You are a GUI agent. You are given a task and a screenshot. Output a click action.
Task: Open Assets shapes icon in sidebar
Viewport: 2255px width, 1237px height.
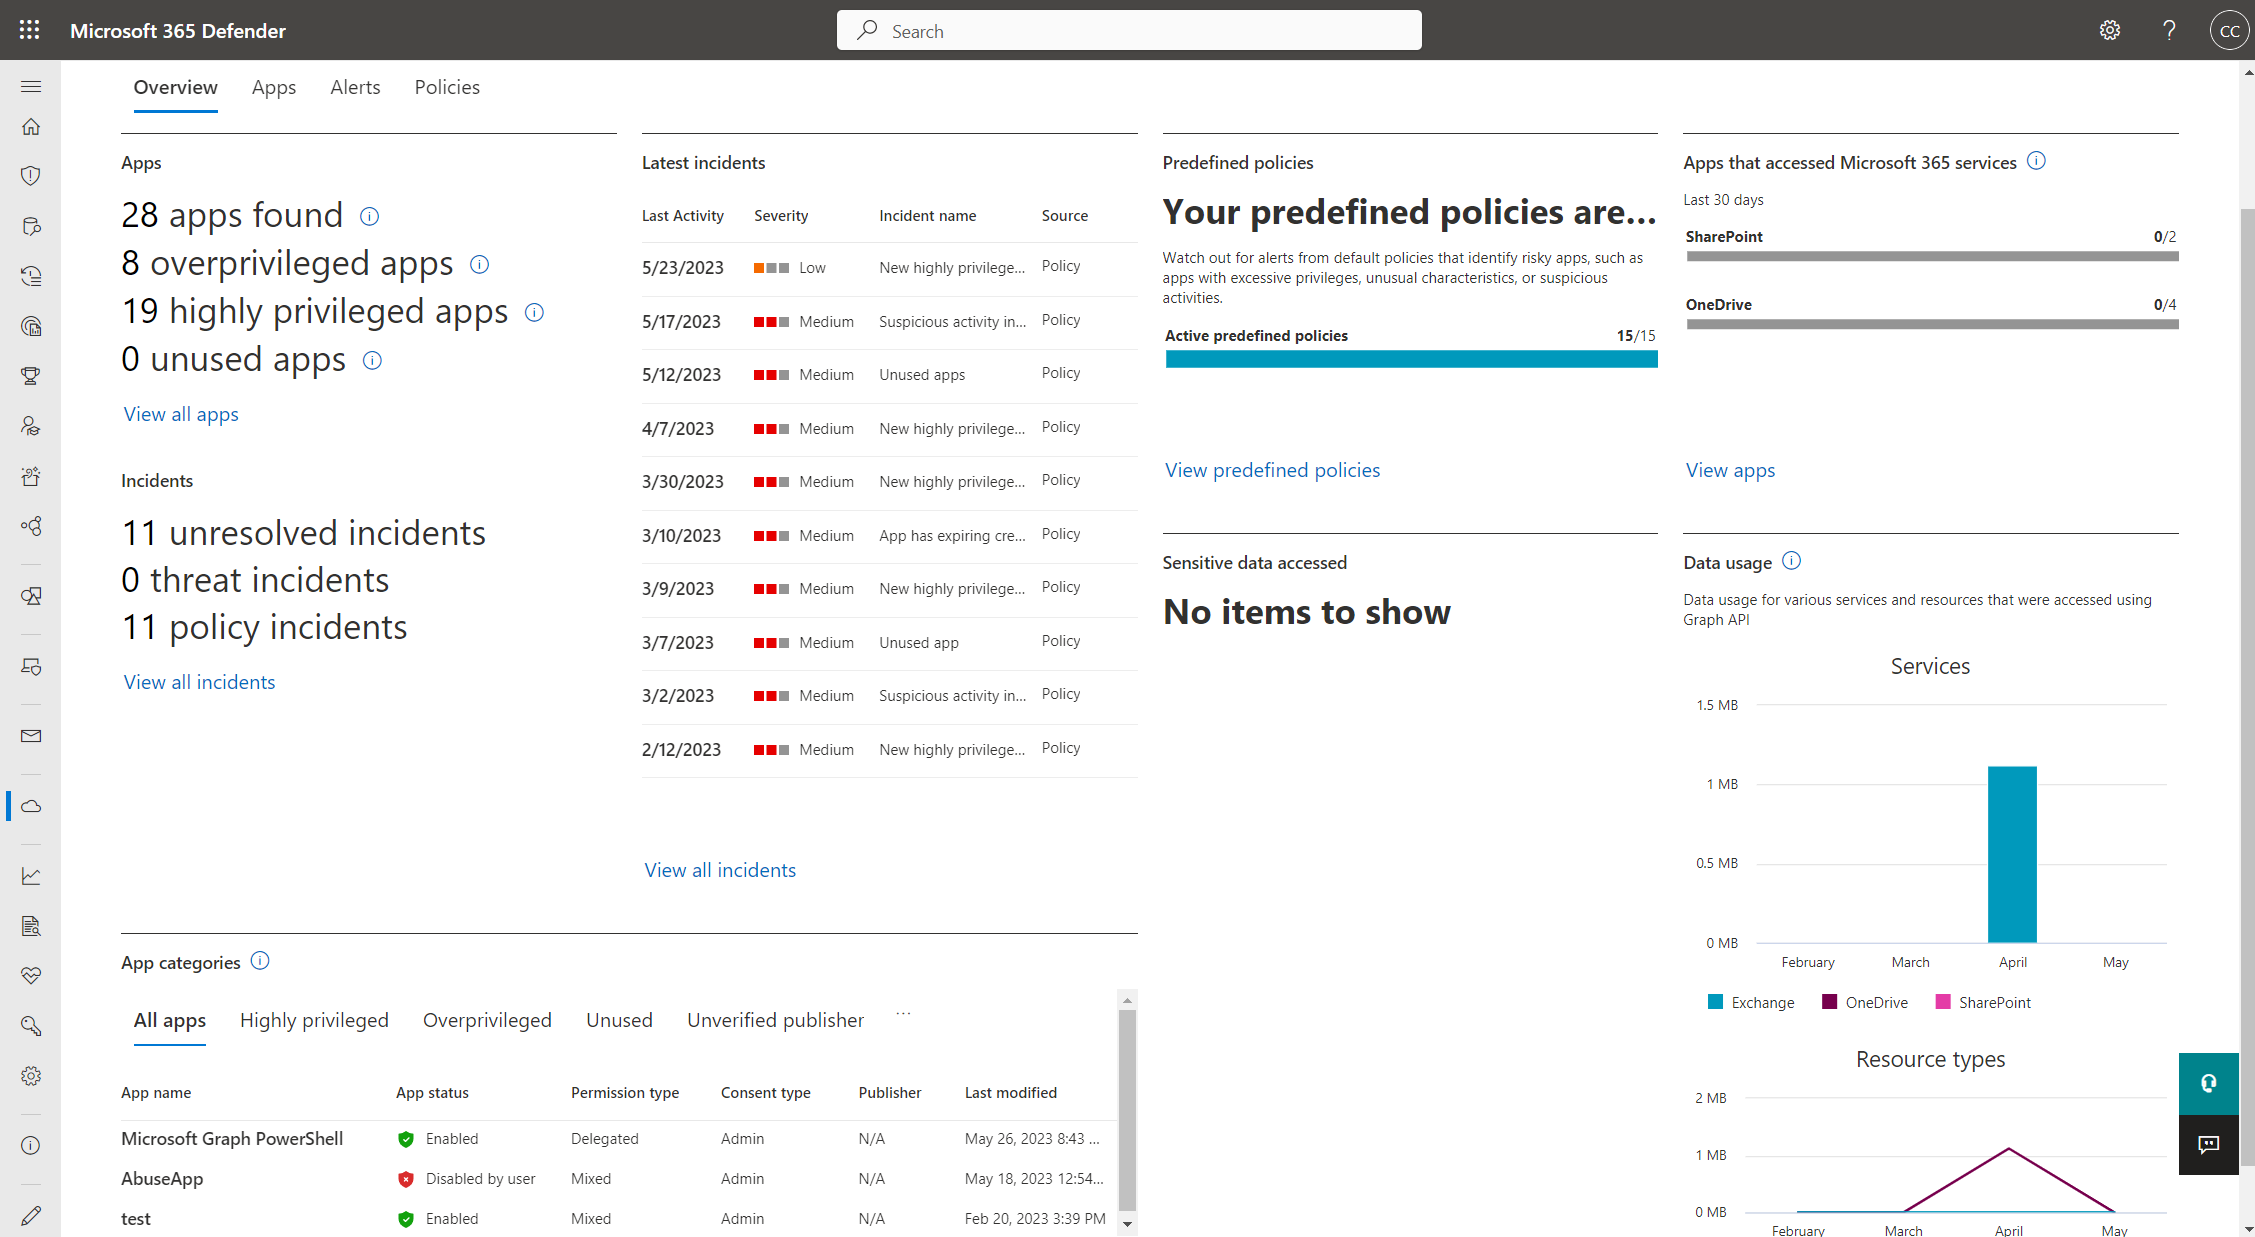pos(31,596)
